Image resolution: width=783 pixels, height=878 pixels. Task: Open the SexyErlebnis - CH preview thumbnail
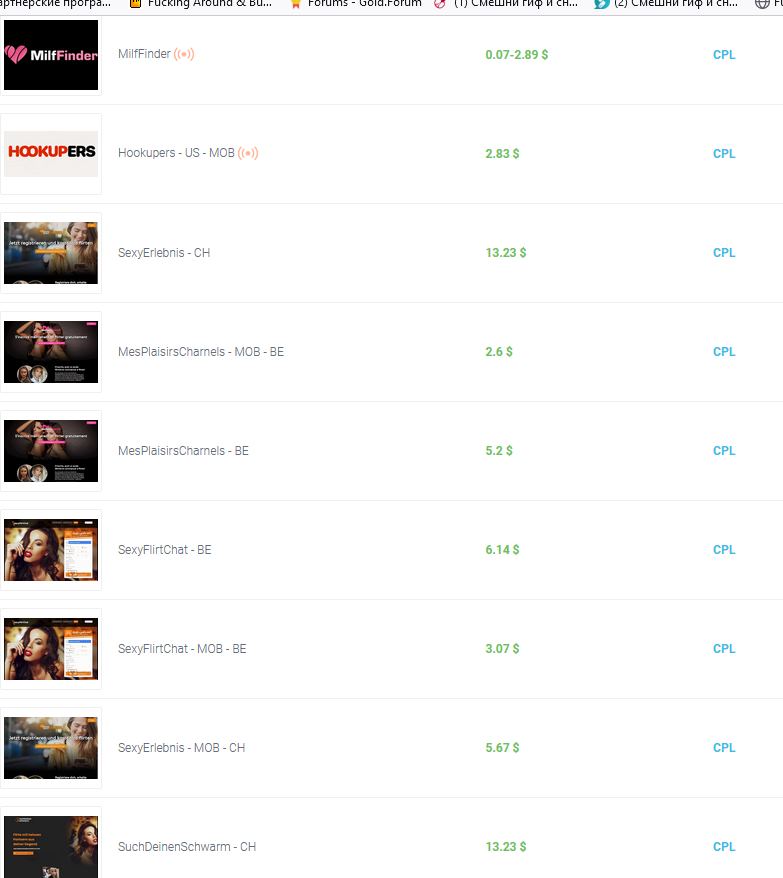pyautogui.click(x=51, y=253)
